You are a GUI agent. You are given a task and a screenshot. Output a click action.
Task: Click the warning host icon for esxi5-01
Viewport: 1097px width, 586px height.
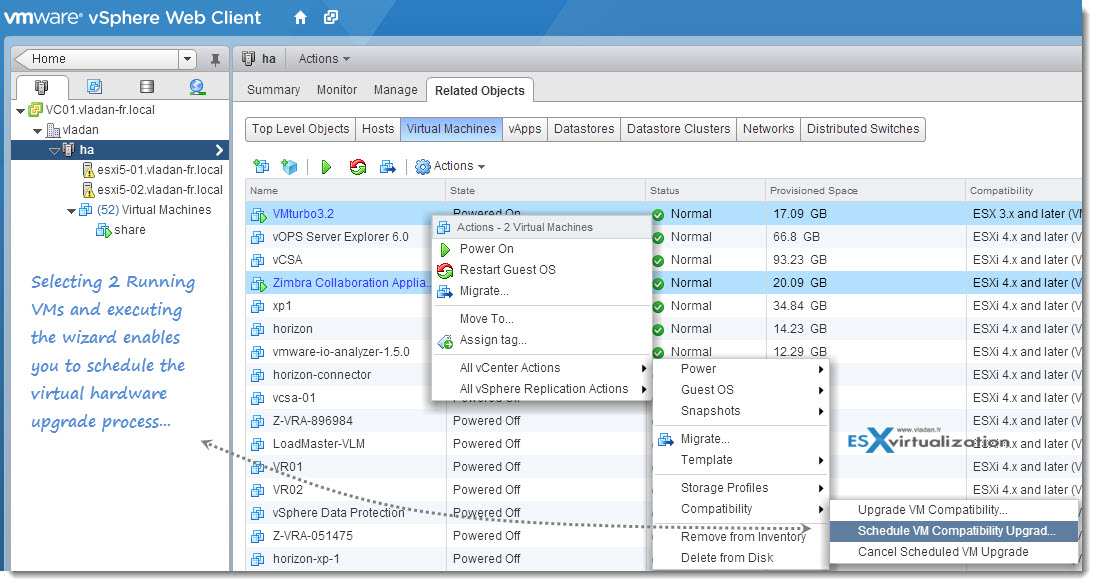point(88,170)
